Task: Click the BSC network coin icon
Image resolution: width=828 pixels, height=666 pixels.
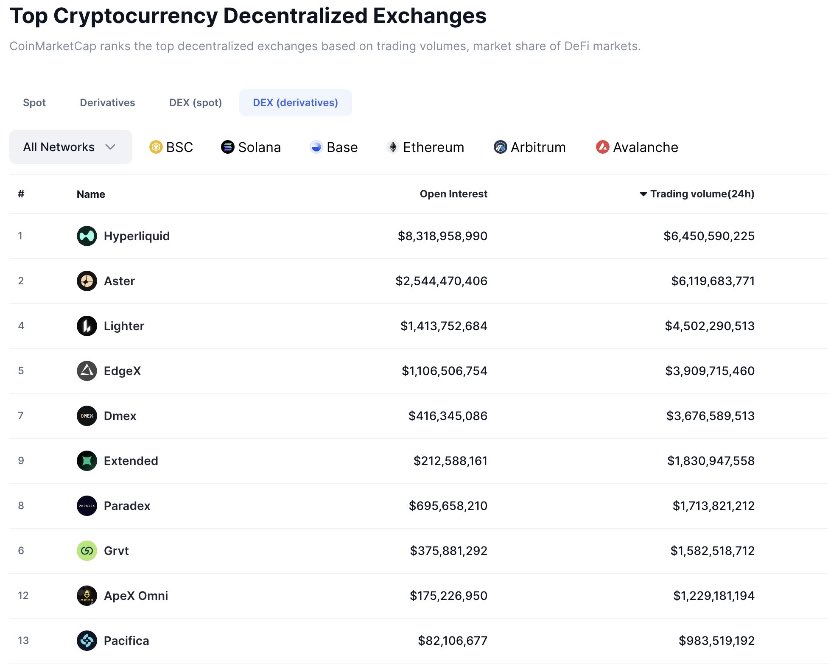Action: [155, 147]
